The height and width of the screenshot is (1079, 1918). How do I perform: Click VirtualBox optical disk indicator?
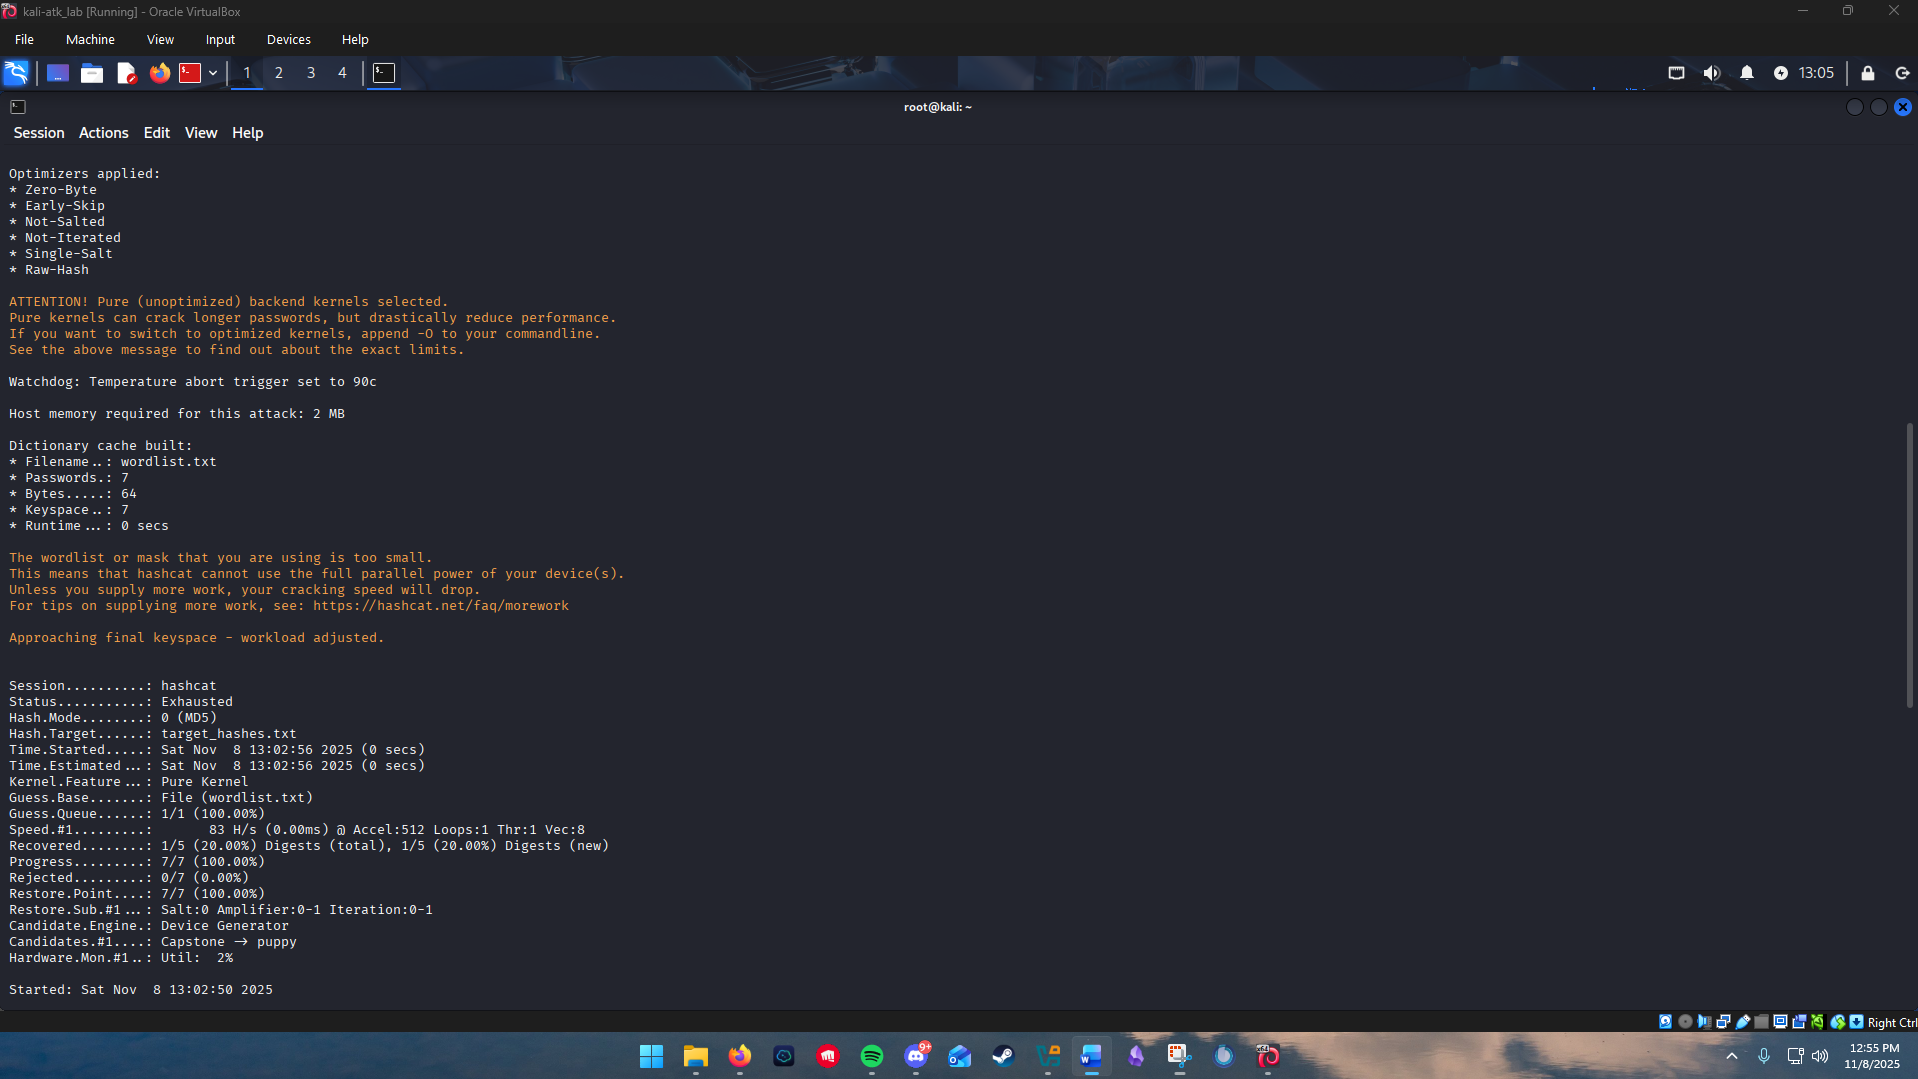[1685, 1022]
